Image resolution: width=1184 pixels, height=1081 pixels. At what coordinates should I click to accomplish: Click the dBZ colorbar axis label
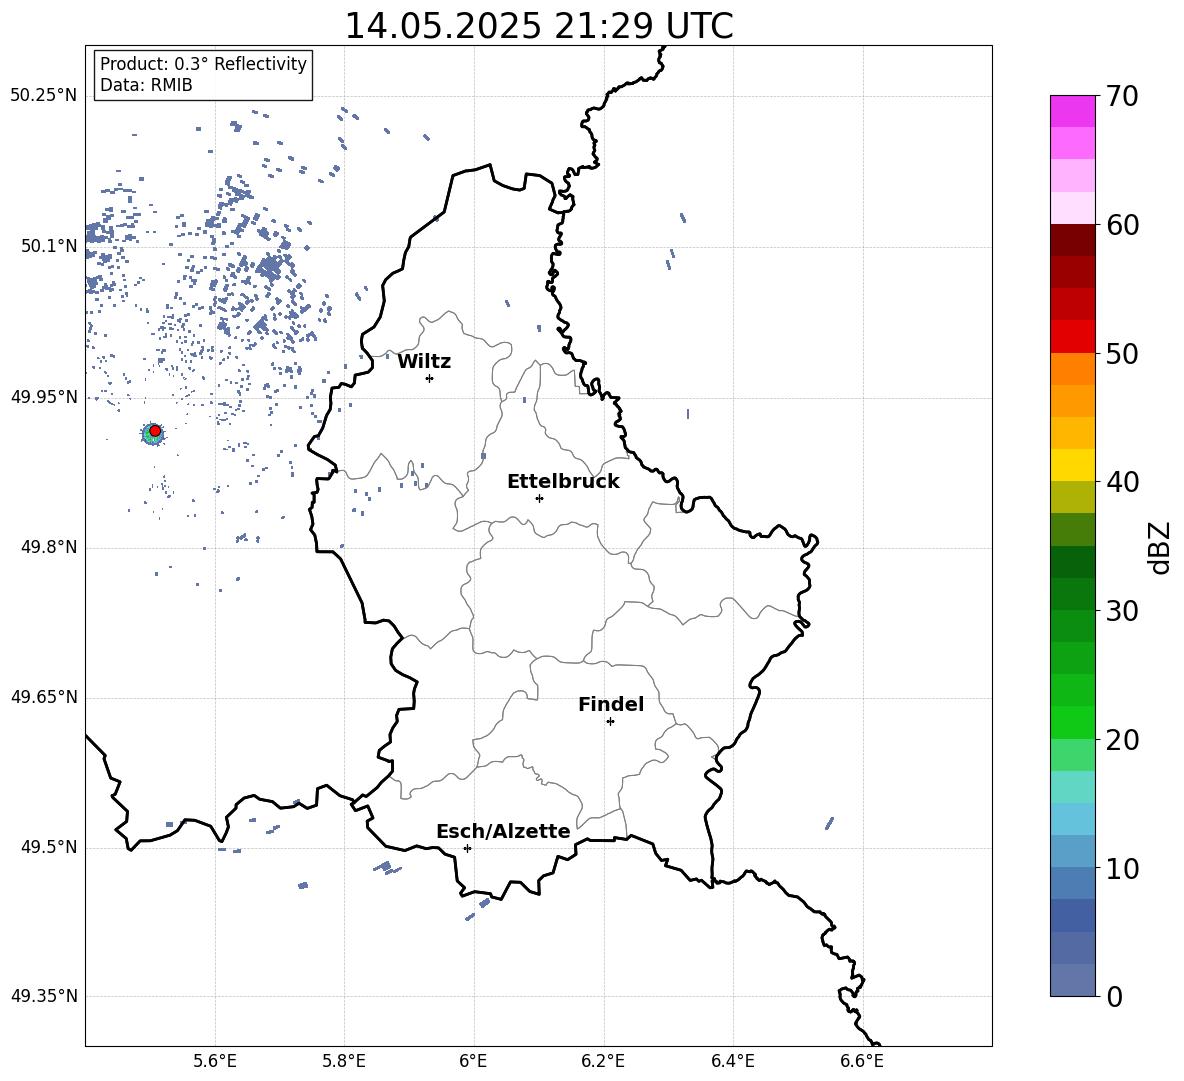[x=1159, y=547]
